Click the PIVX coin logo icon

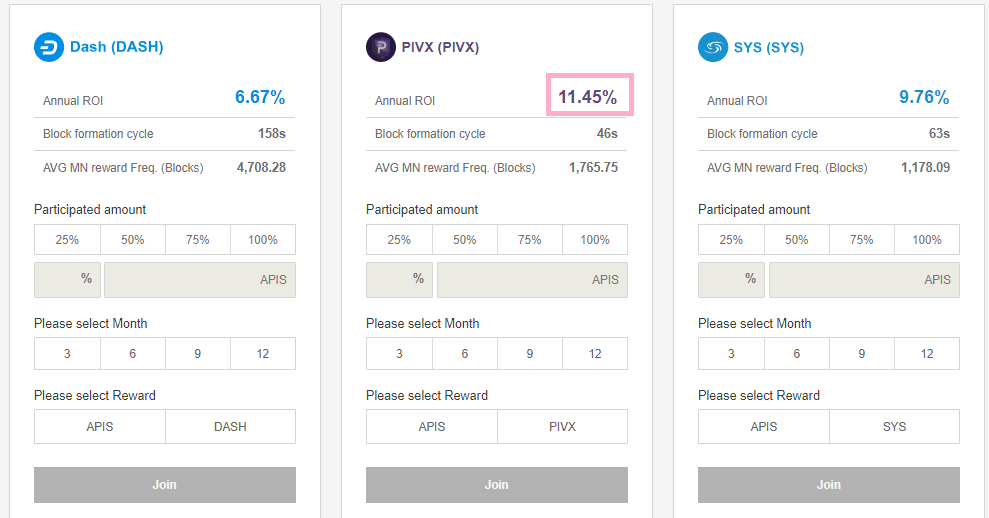pos(381,47)
